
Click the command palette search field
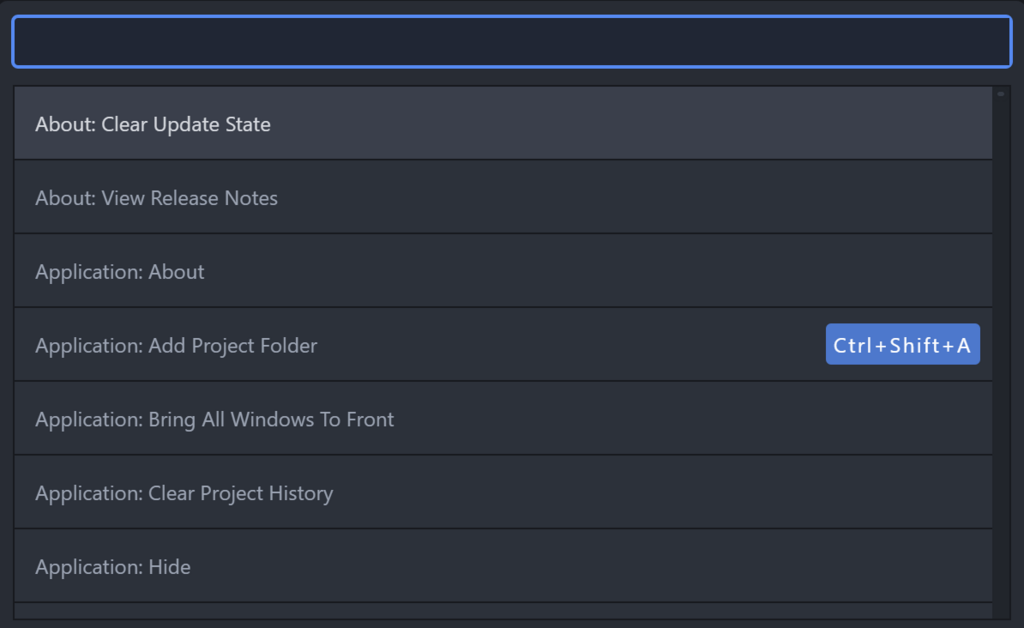(x=511, y=42)
